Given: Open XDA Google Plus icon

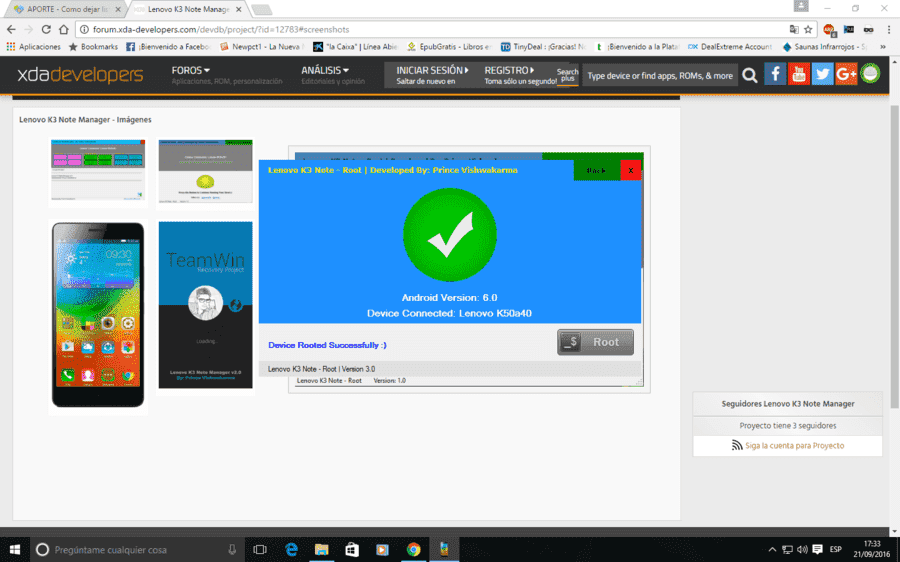Looking at the screenshot, I should 846,74.
